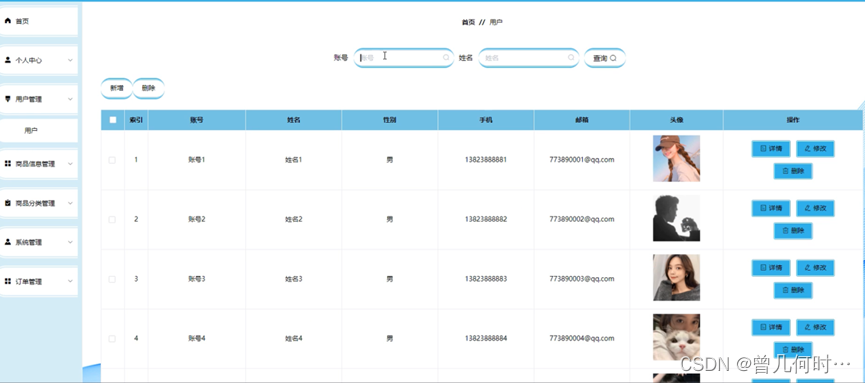Click the grid icon beside 订单管理
The width and height of the screenshot is (865, 383).
[x=8, y=281]
